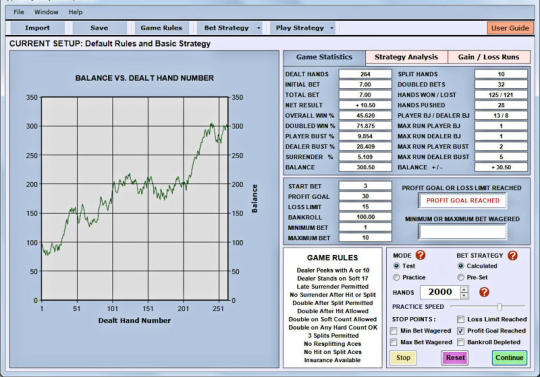This screenshot has width=540, height=377.
Task: Click the Dealt Hands value 264
Action: pos(365,74)
